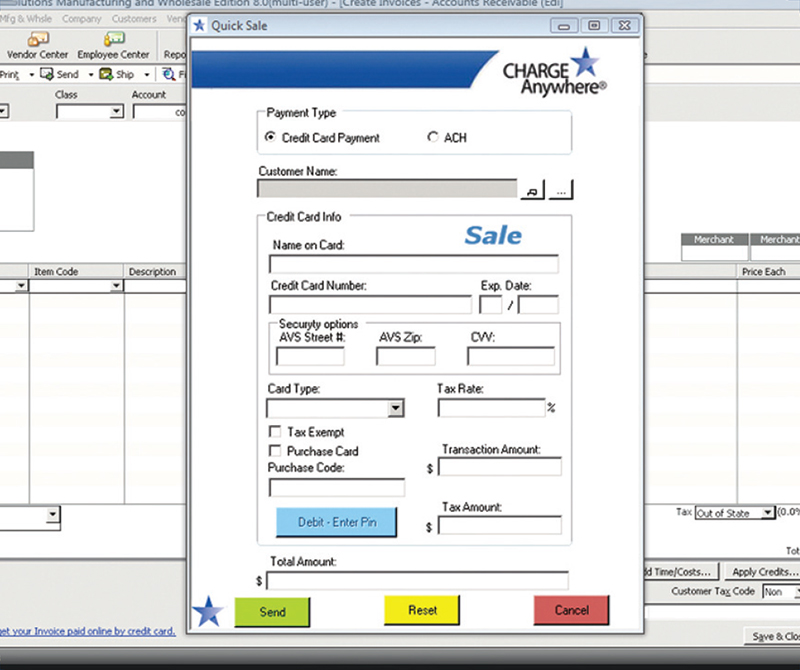800x670 pixels.
Task: Click customer search button beside Customer Name
Action: tap(532, 190)
